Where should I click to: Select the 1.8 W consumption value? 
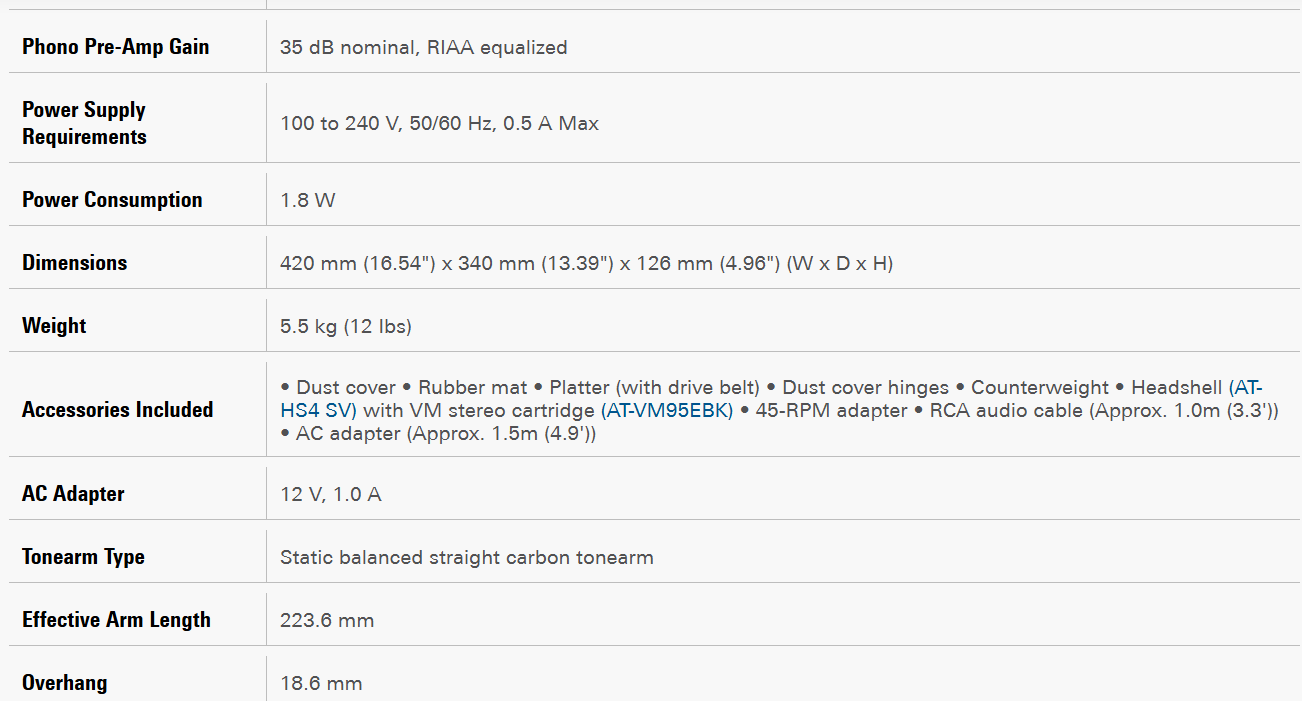308,200
